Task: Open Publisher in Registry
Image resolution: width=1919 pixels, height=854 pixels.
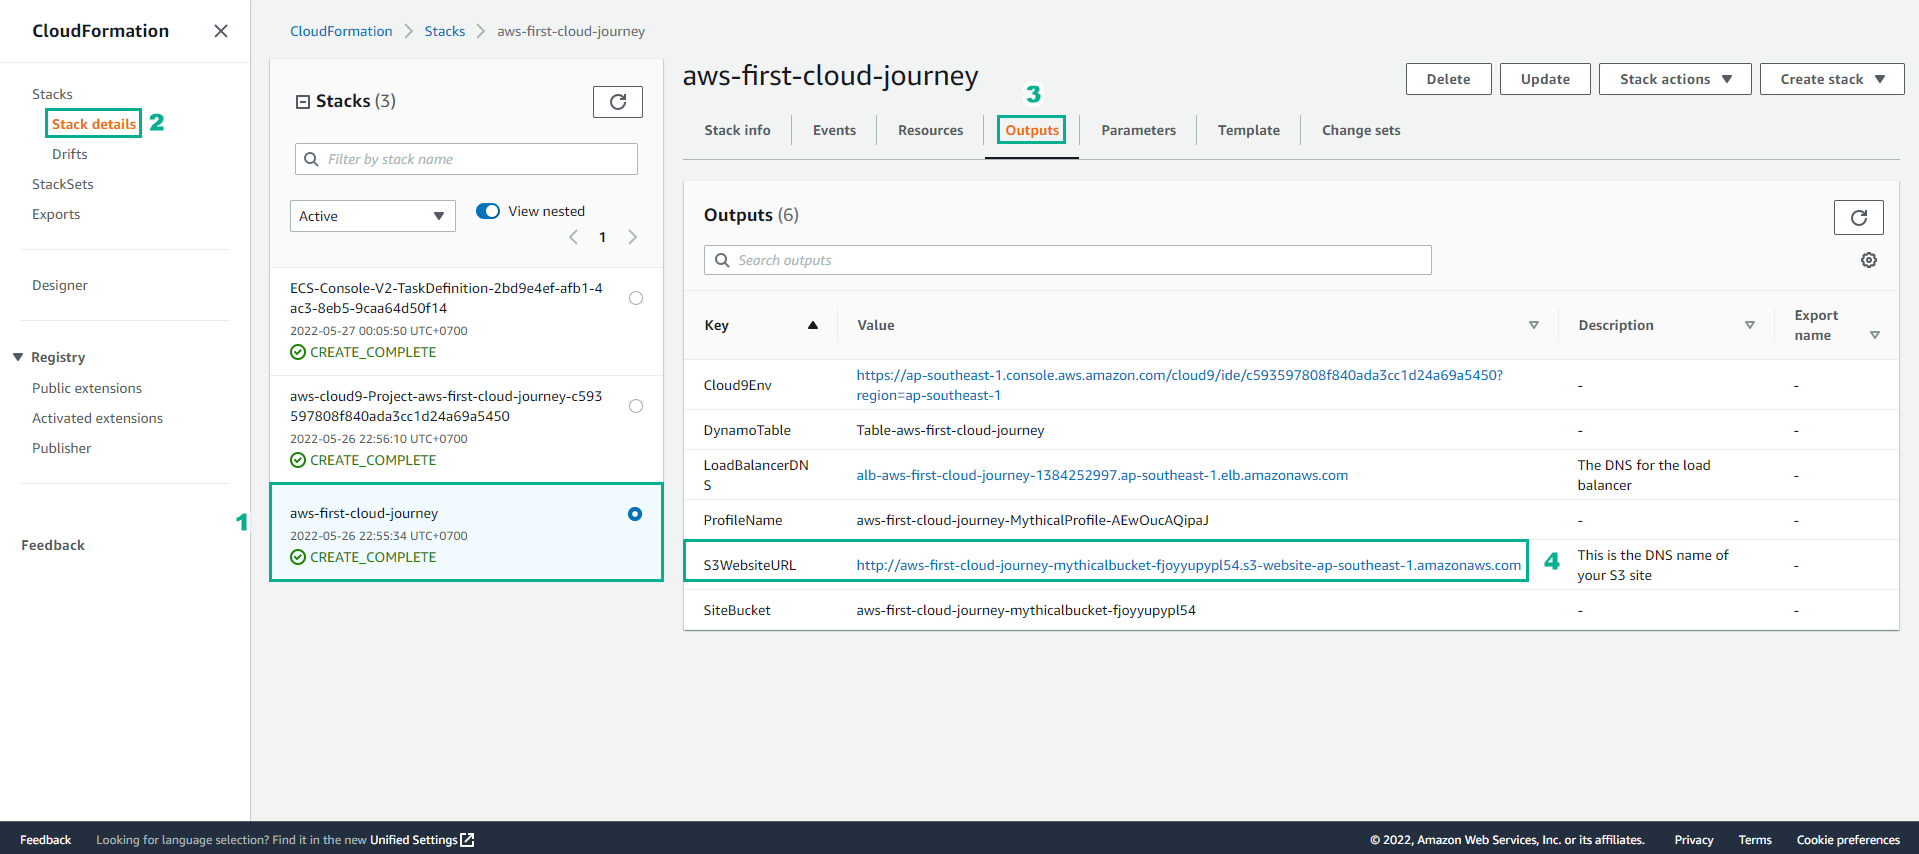Action: coord(62,448)
